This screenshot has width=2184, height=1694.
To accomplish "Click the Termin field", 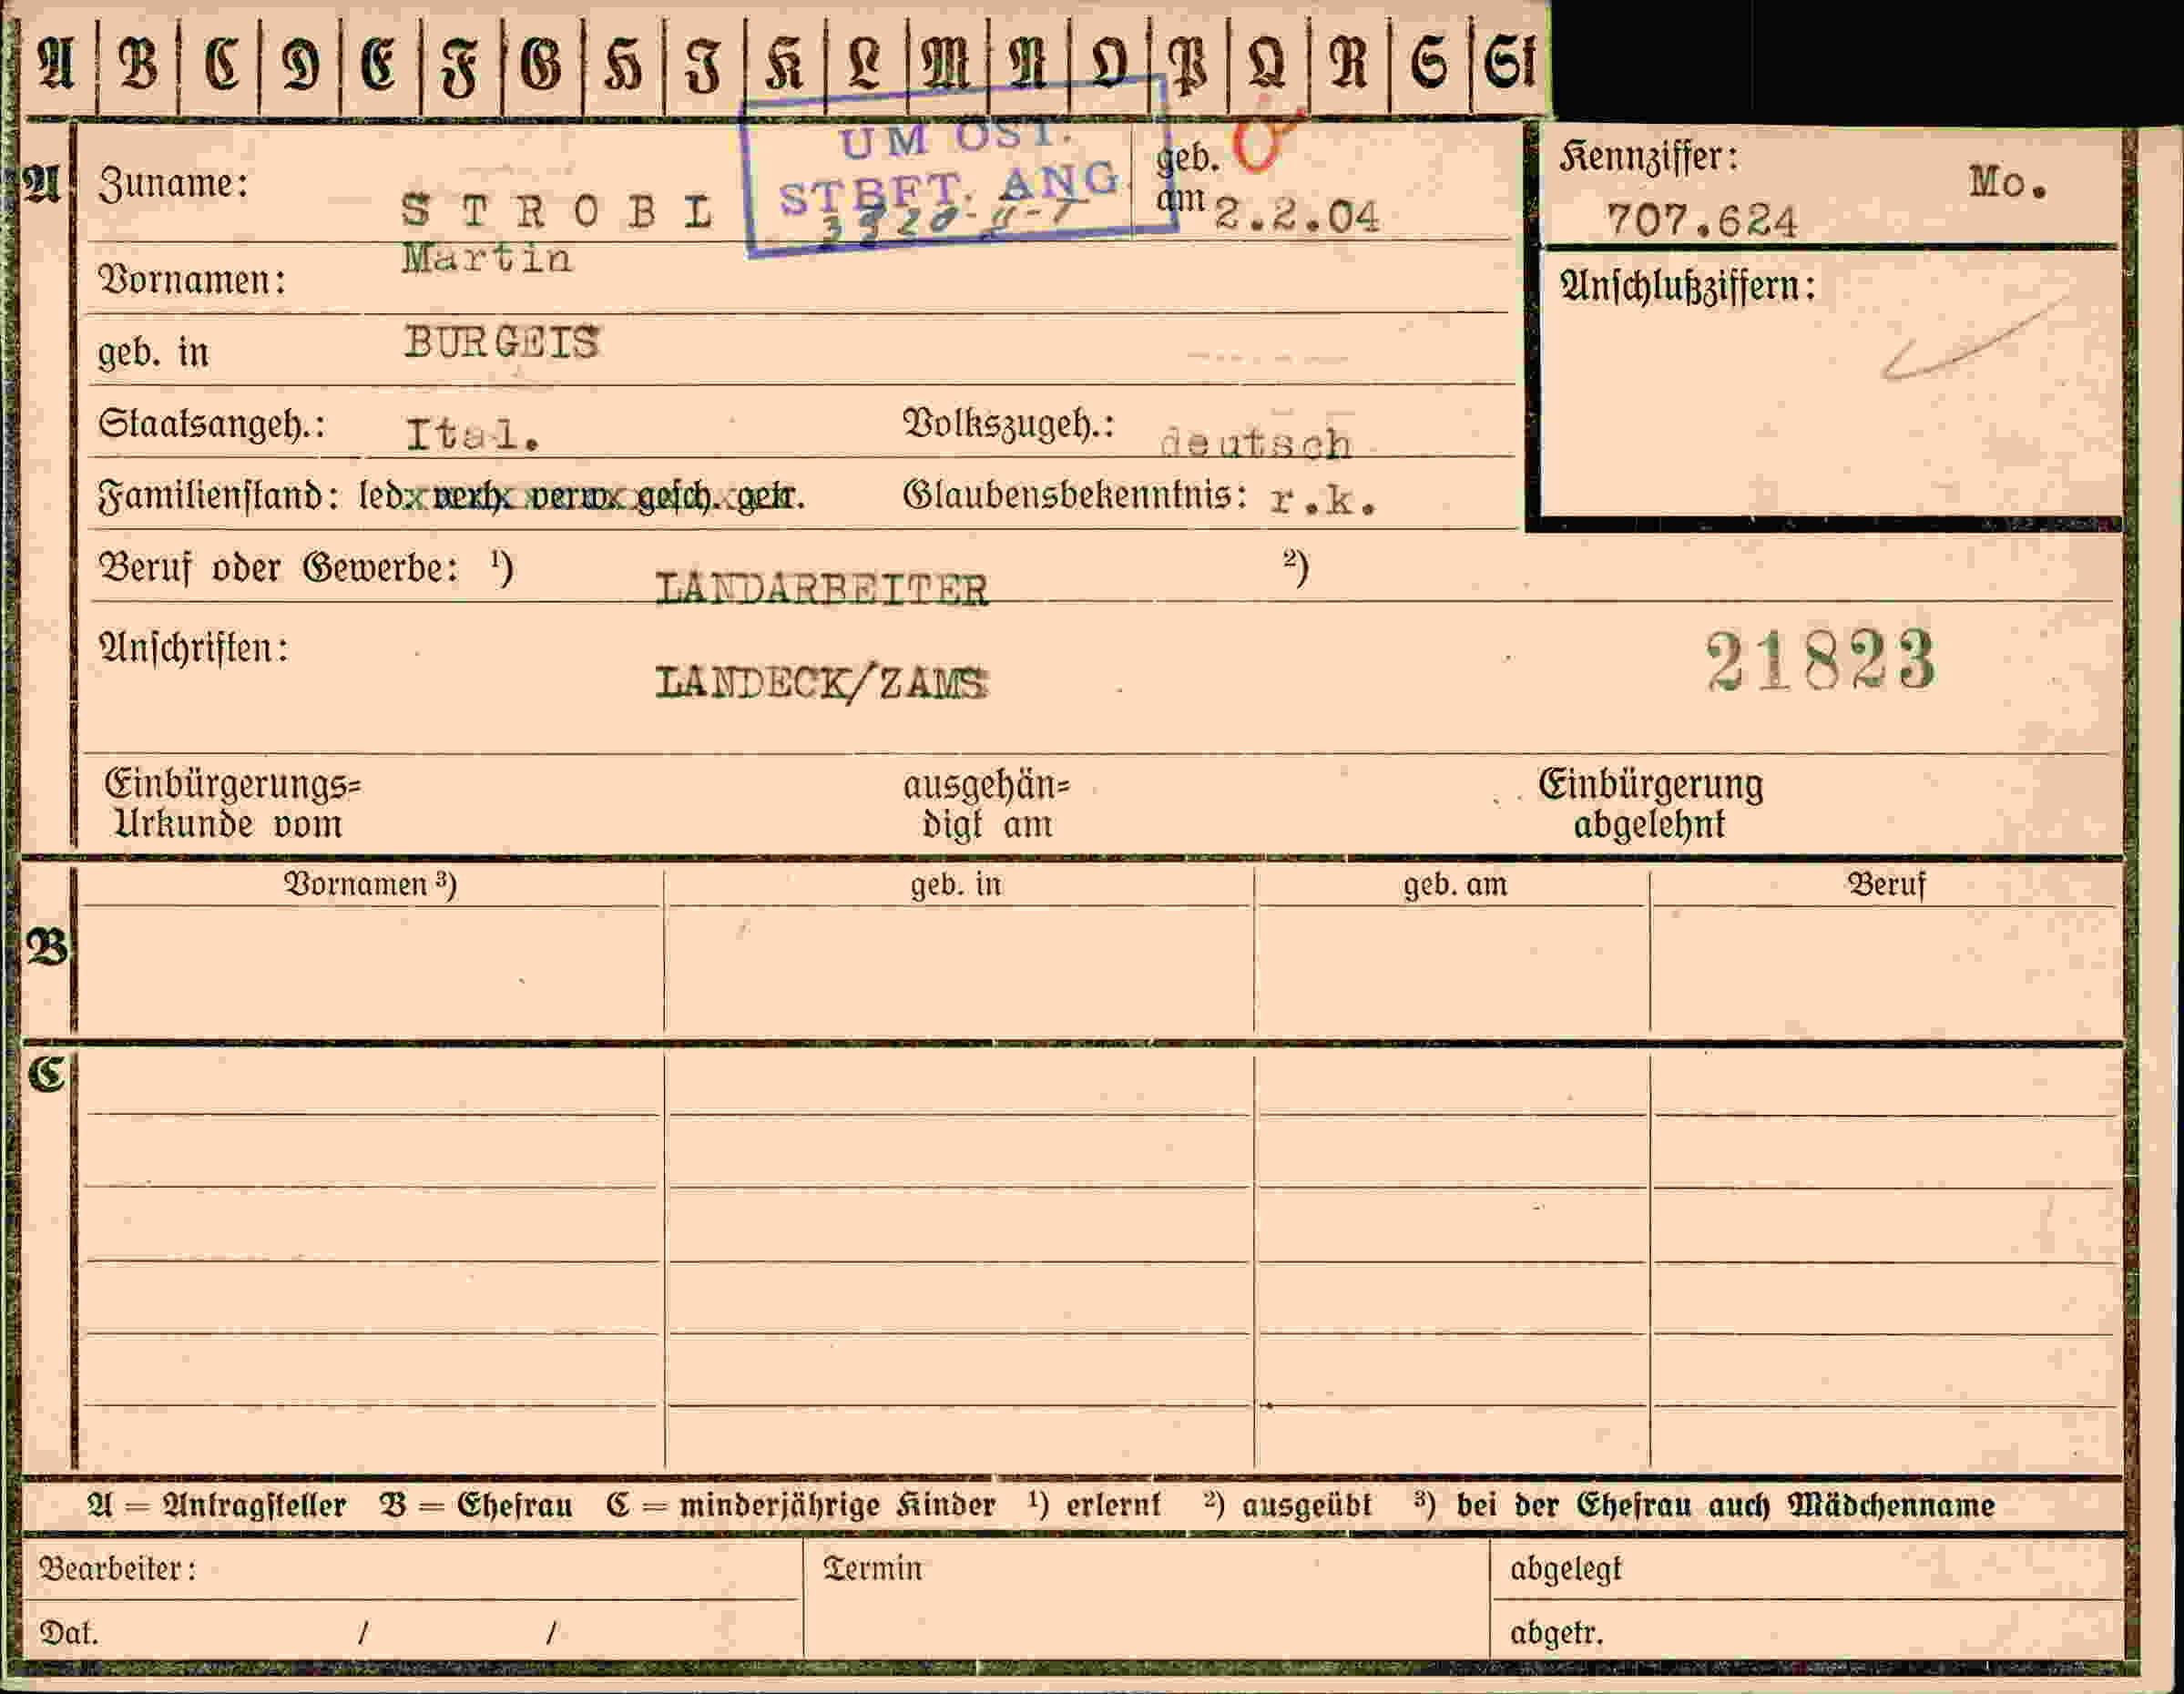I will [1146, 1600].
